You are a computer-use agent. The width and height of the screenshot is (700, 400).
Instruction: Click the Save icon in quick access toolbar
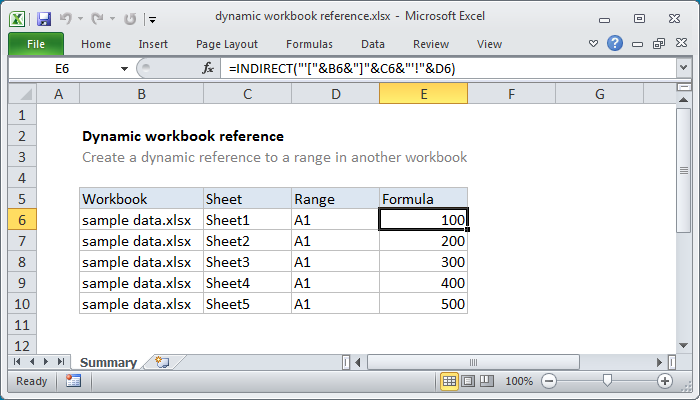43,17
